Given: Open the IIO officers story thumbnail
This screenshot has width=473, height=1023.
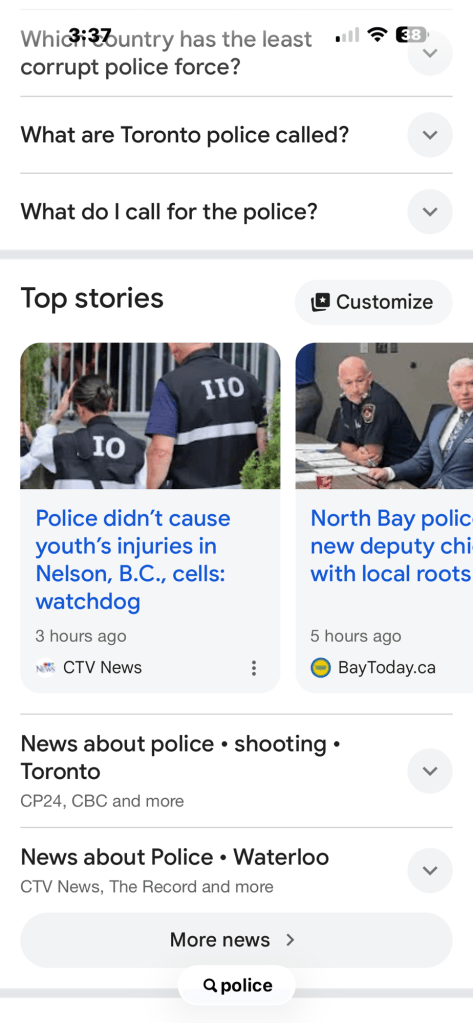Looking at the screenshot, I should (150, 416).
